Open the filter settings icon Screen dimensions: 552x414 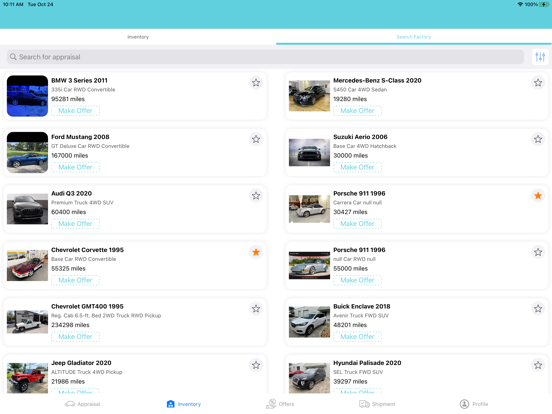(x=540, y=57)
